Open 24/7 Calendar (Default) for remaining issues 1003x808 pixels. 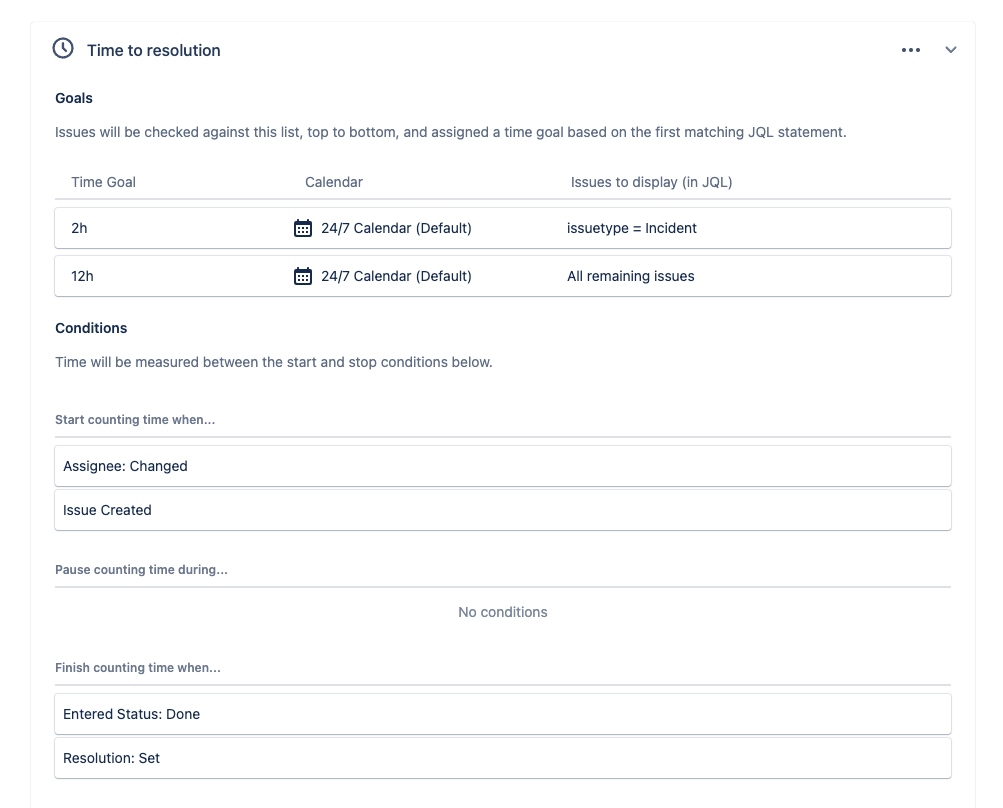click(396, 276)
